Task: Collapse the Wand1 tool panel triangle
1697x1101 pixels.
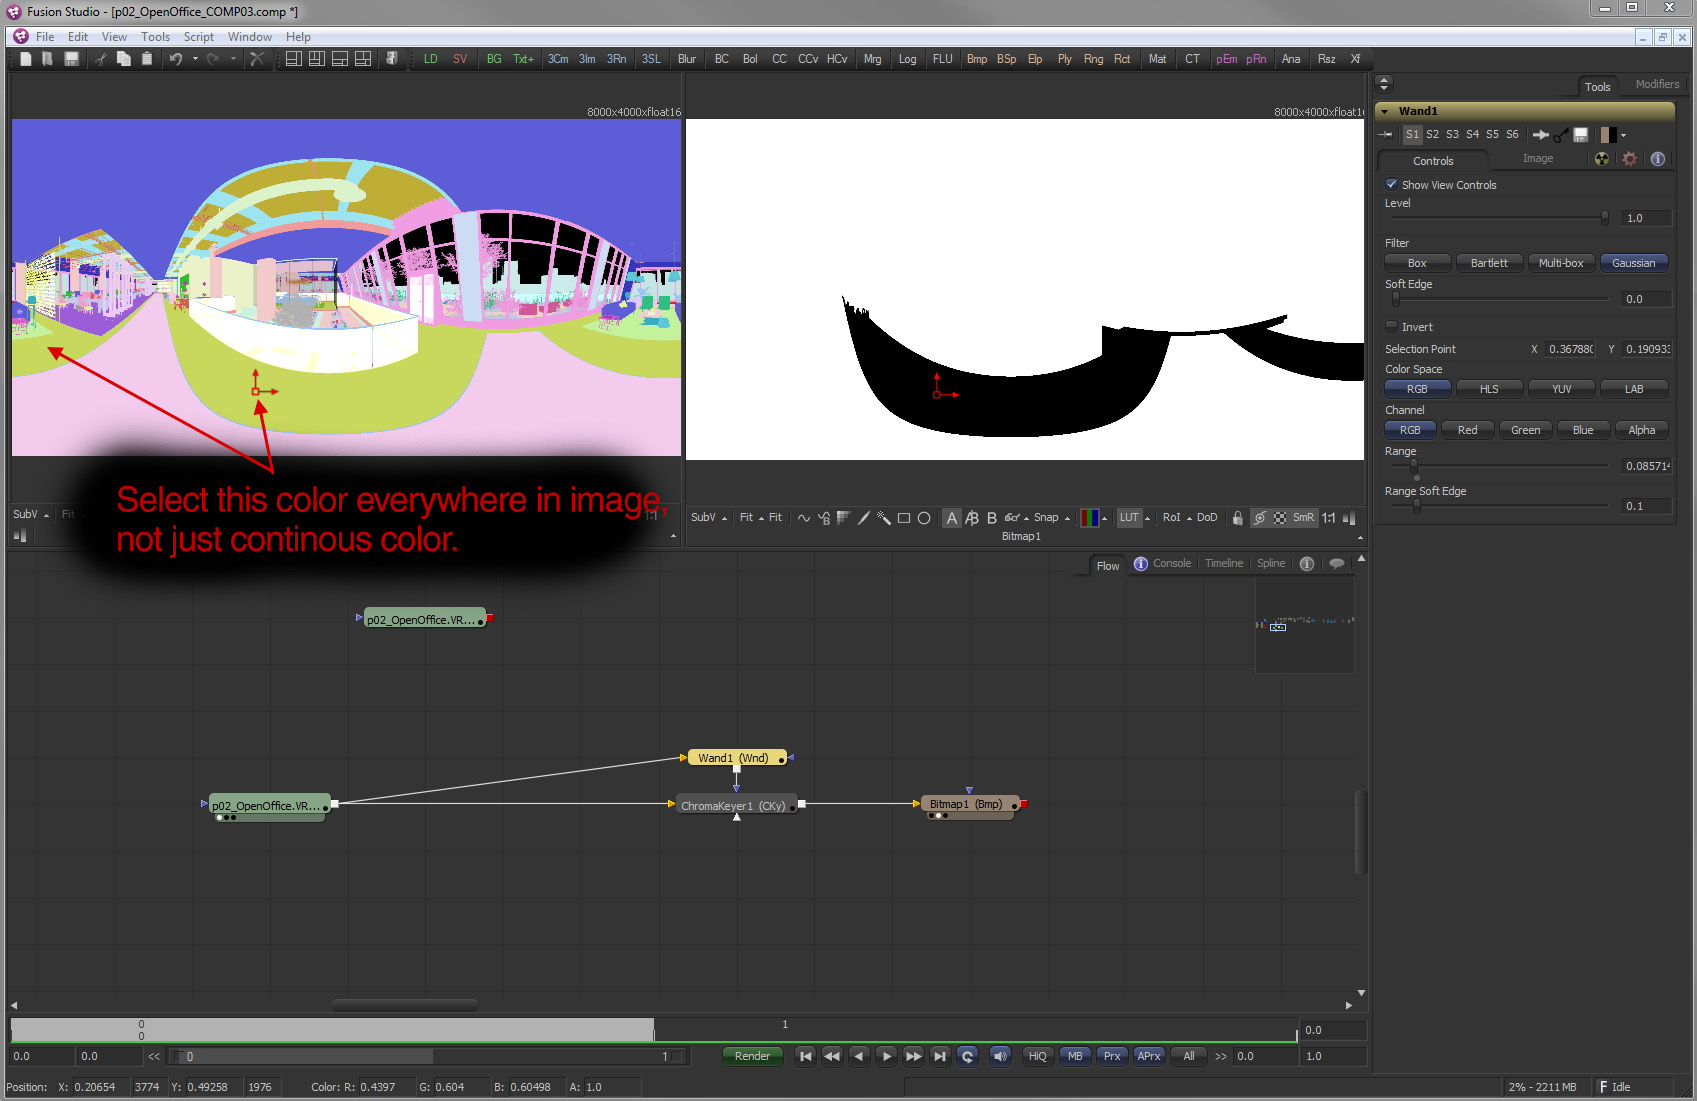Action: pyautogui.click(x=1385, y=111)
